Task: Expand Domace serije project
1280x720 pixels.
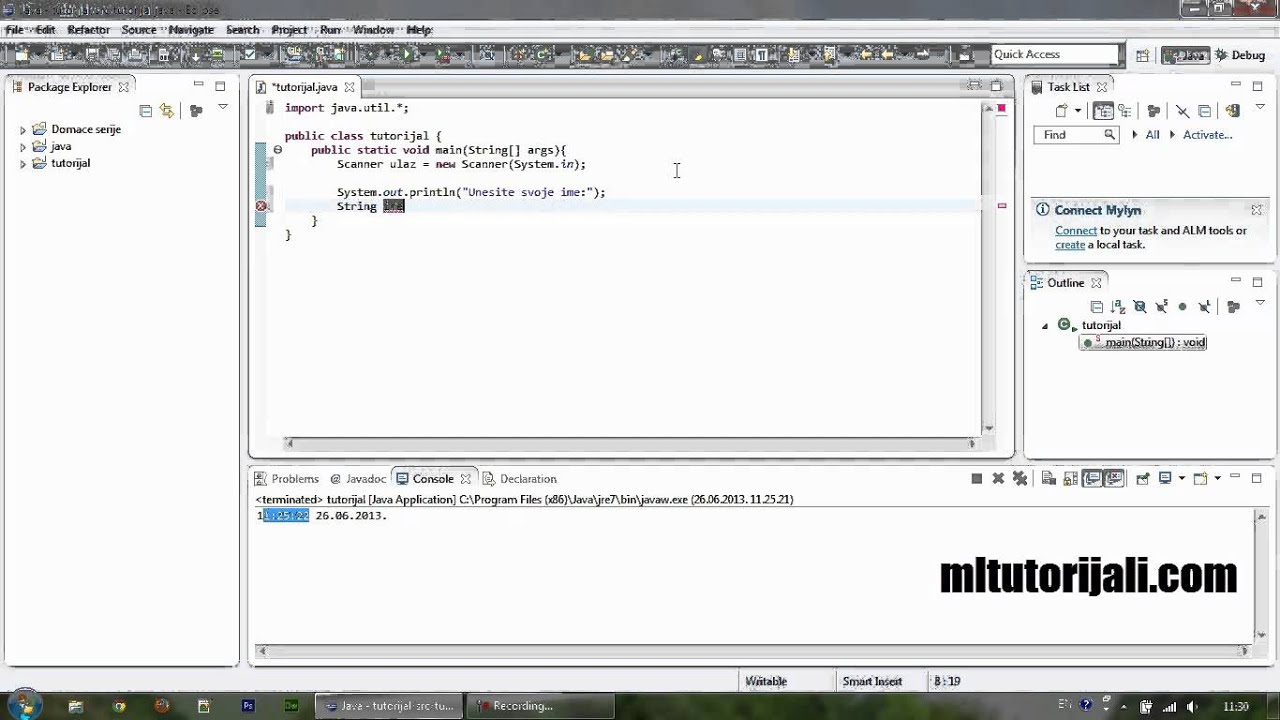Action: (x=23, y=130)
